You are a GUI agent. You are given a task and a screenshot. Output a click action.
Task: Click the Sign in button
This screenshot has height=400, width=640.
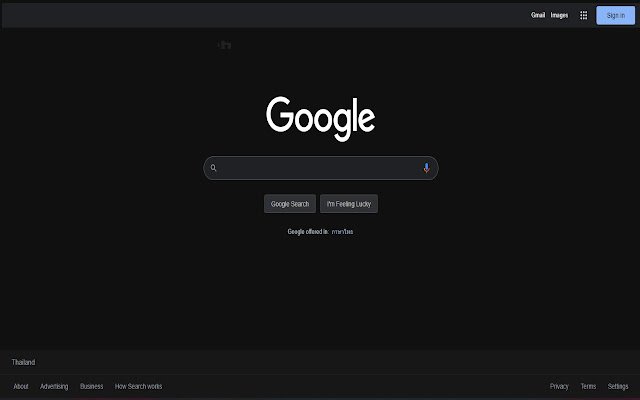[x=616, y=16]
